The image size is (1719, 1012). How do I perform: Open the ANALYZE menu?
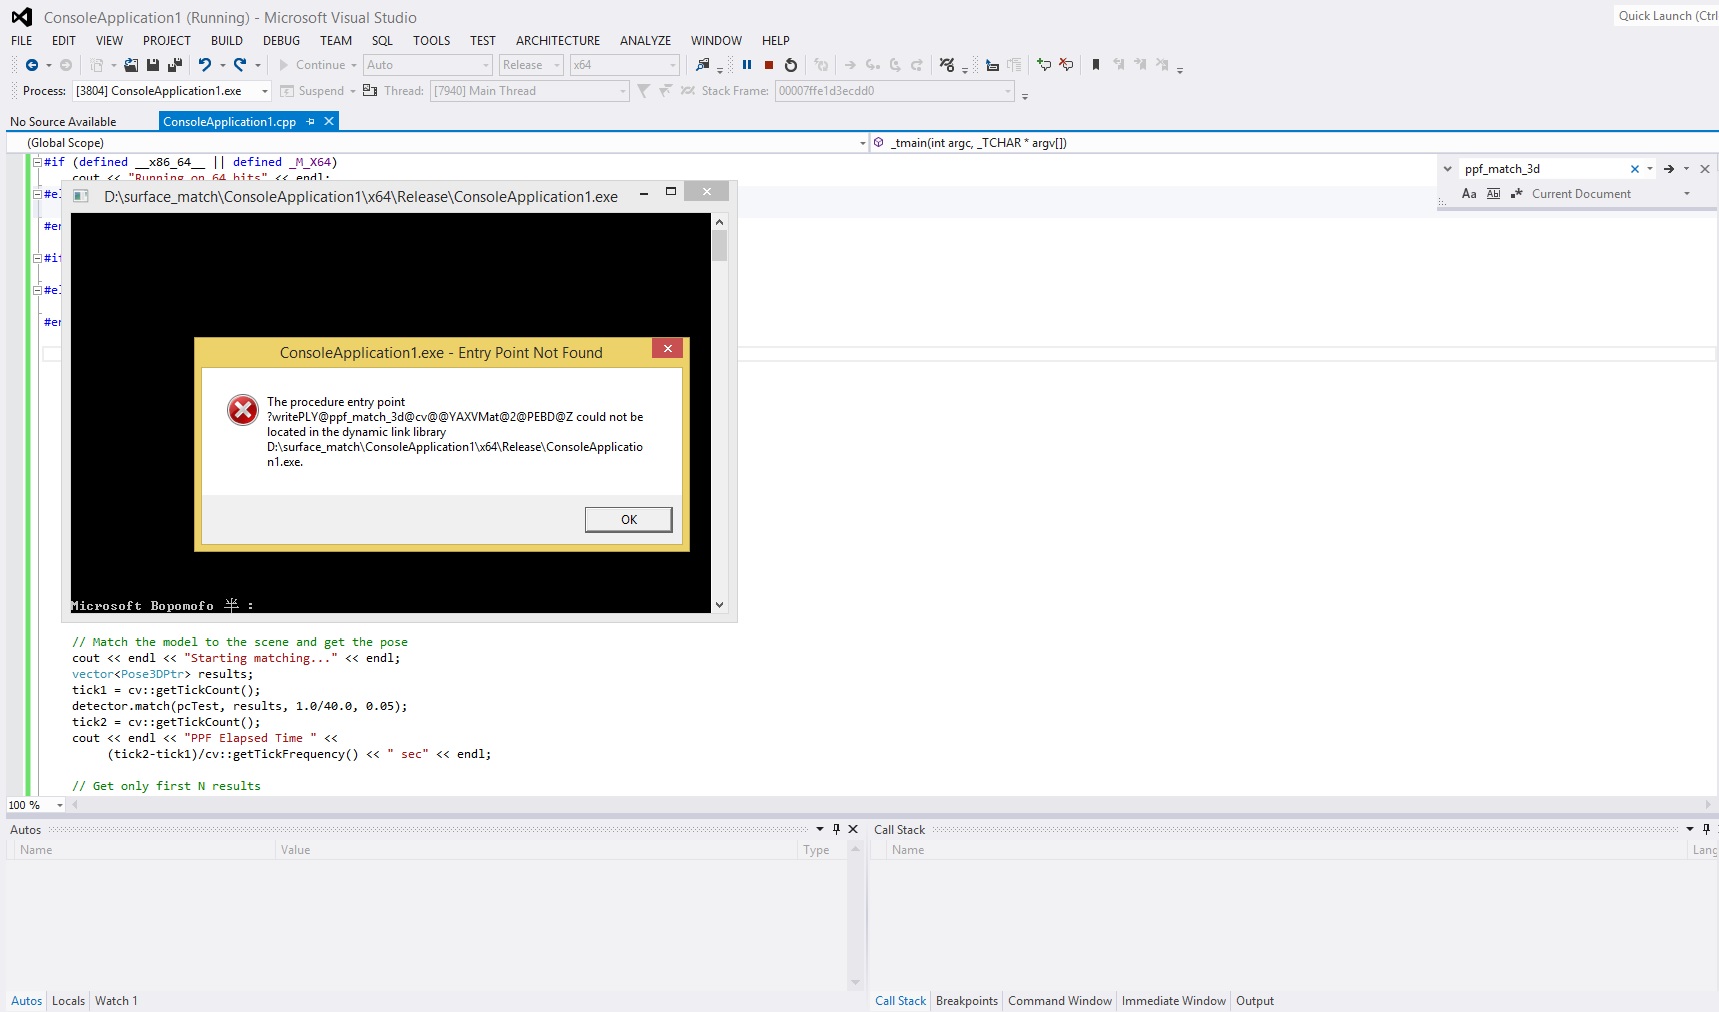645,41
